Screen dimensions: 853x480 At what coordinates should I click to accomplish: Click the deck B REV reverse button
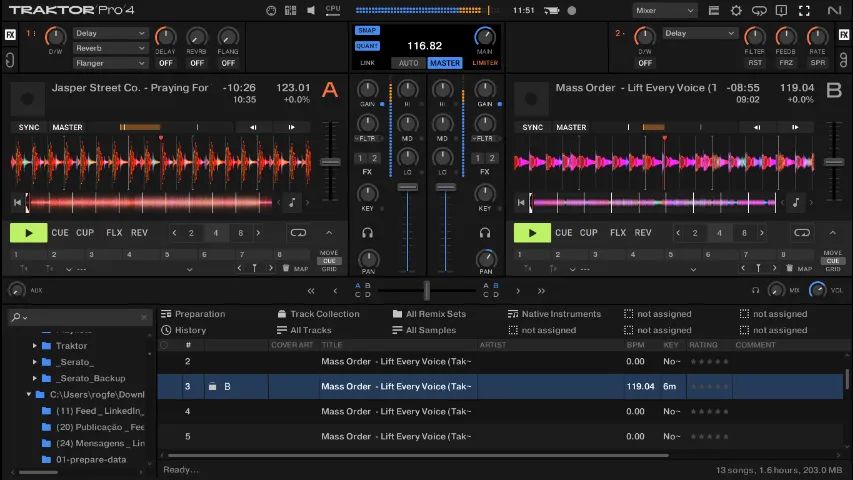643,232
